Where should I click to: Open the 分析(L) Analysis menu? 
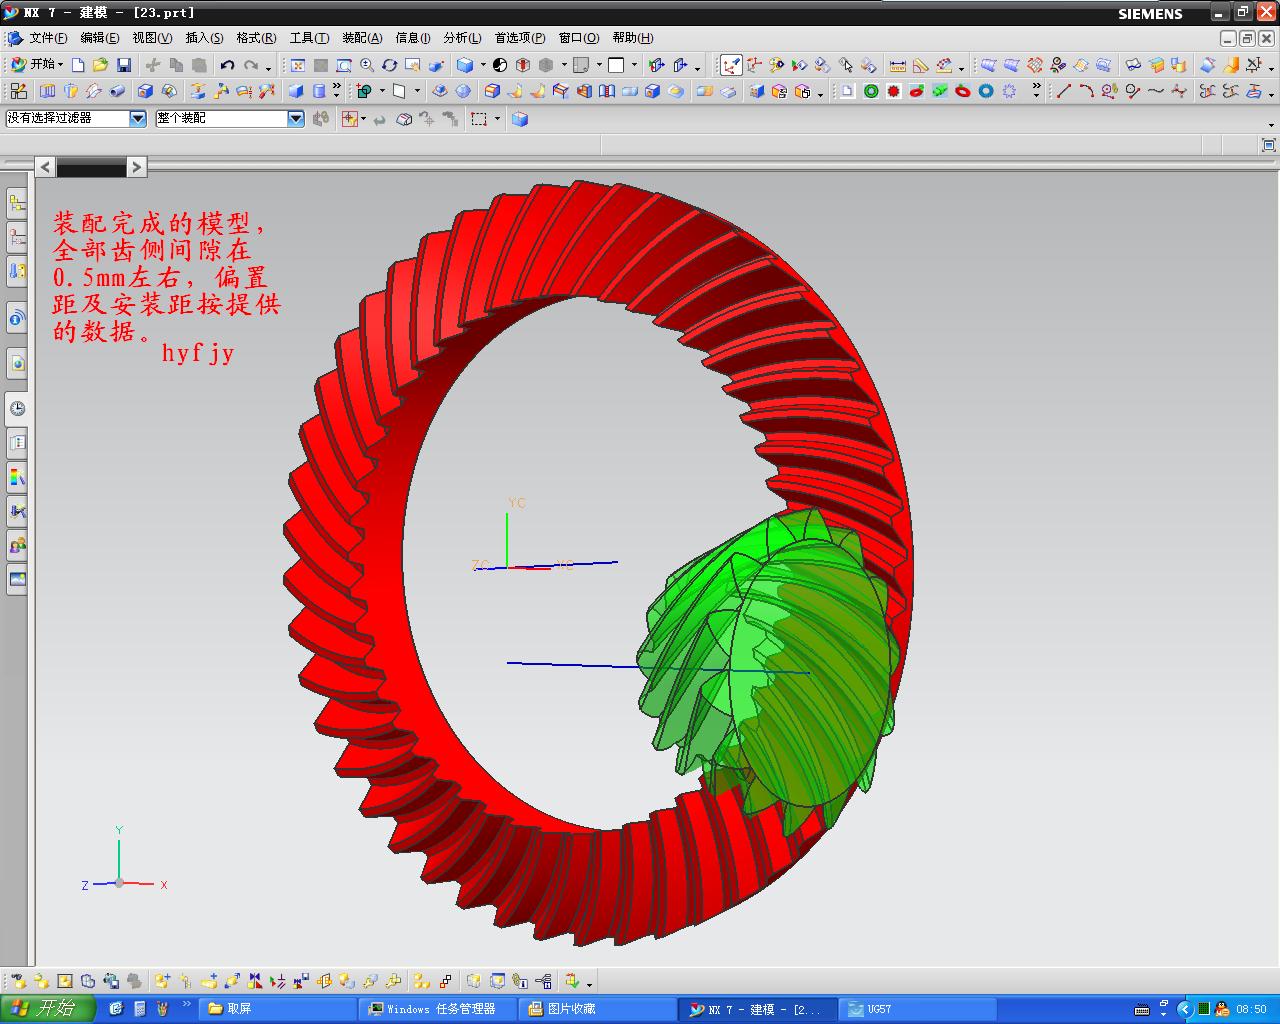(462, 38)
